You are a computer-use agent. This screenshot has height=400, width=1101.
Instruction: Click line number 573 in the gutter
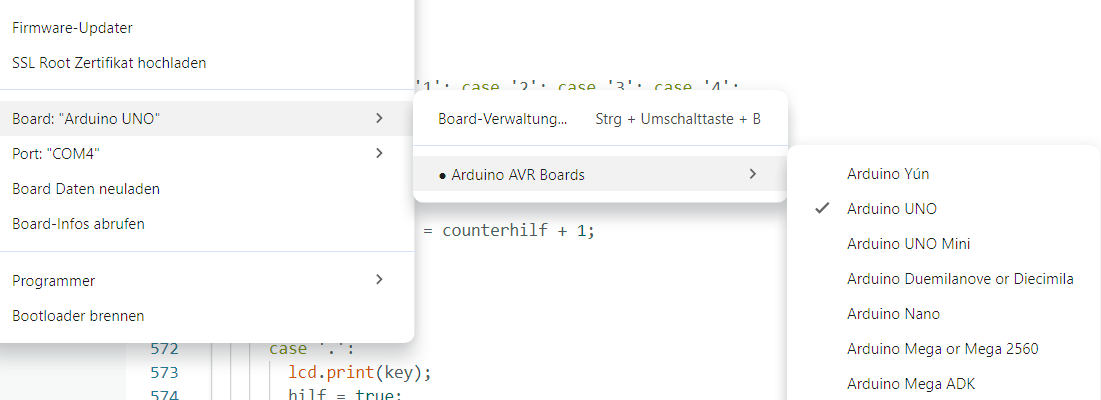pos(164,372)
